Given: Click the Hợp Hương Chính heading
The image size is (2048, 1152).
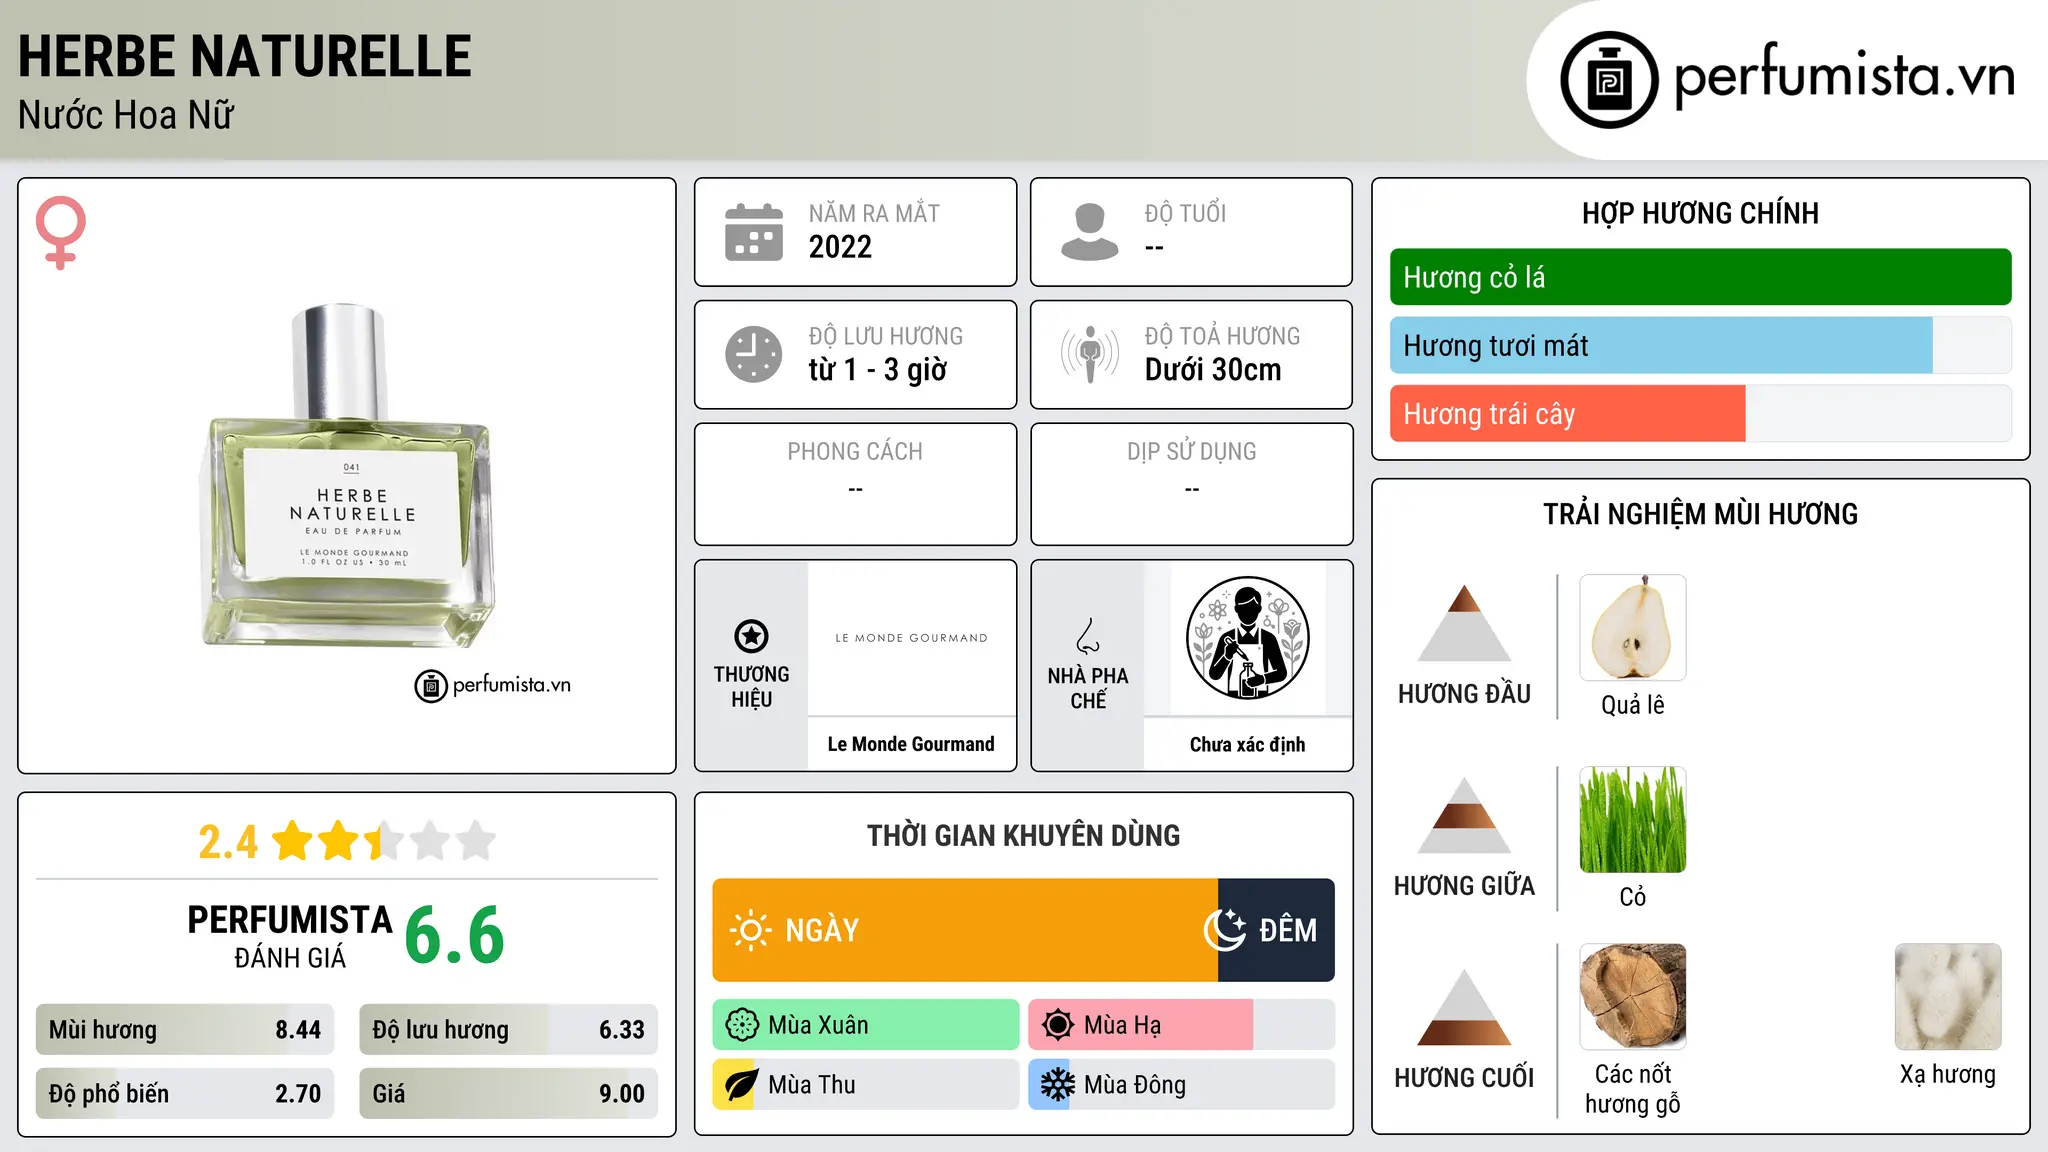Looking at the screenshot, I should tap(1700, 214).
